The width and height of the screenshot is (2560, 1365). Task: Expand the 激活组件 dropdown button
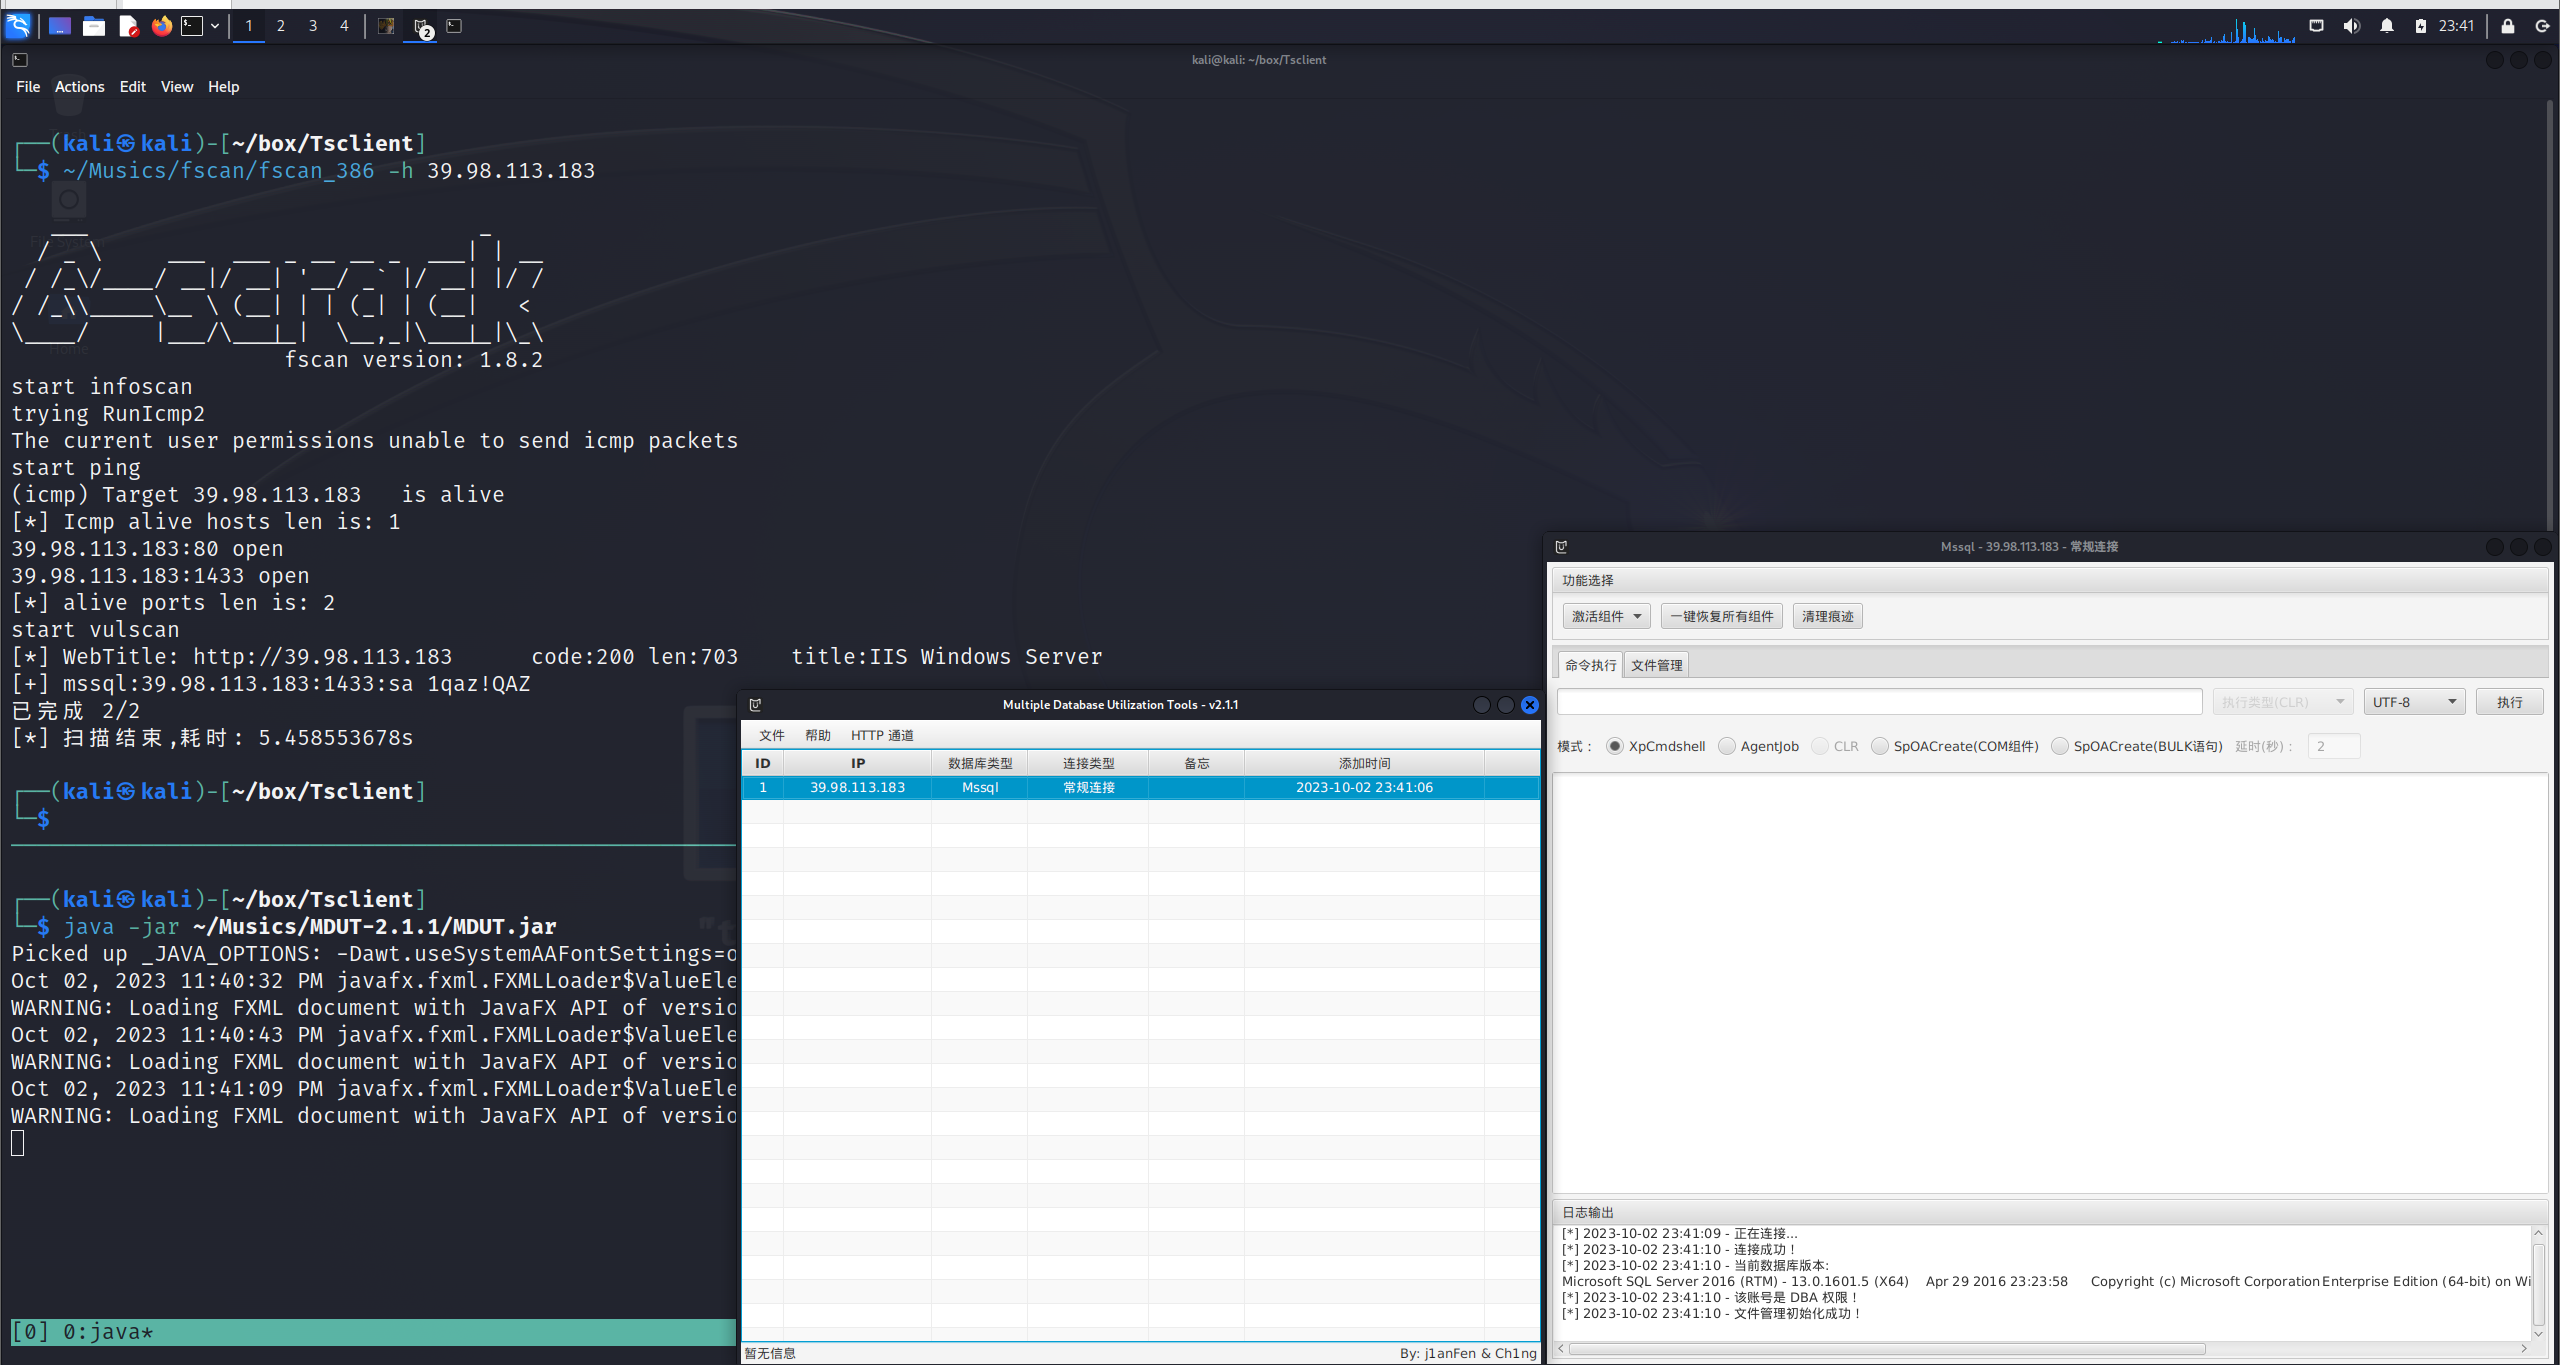point(1606,616)
